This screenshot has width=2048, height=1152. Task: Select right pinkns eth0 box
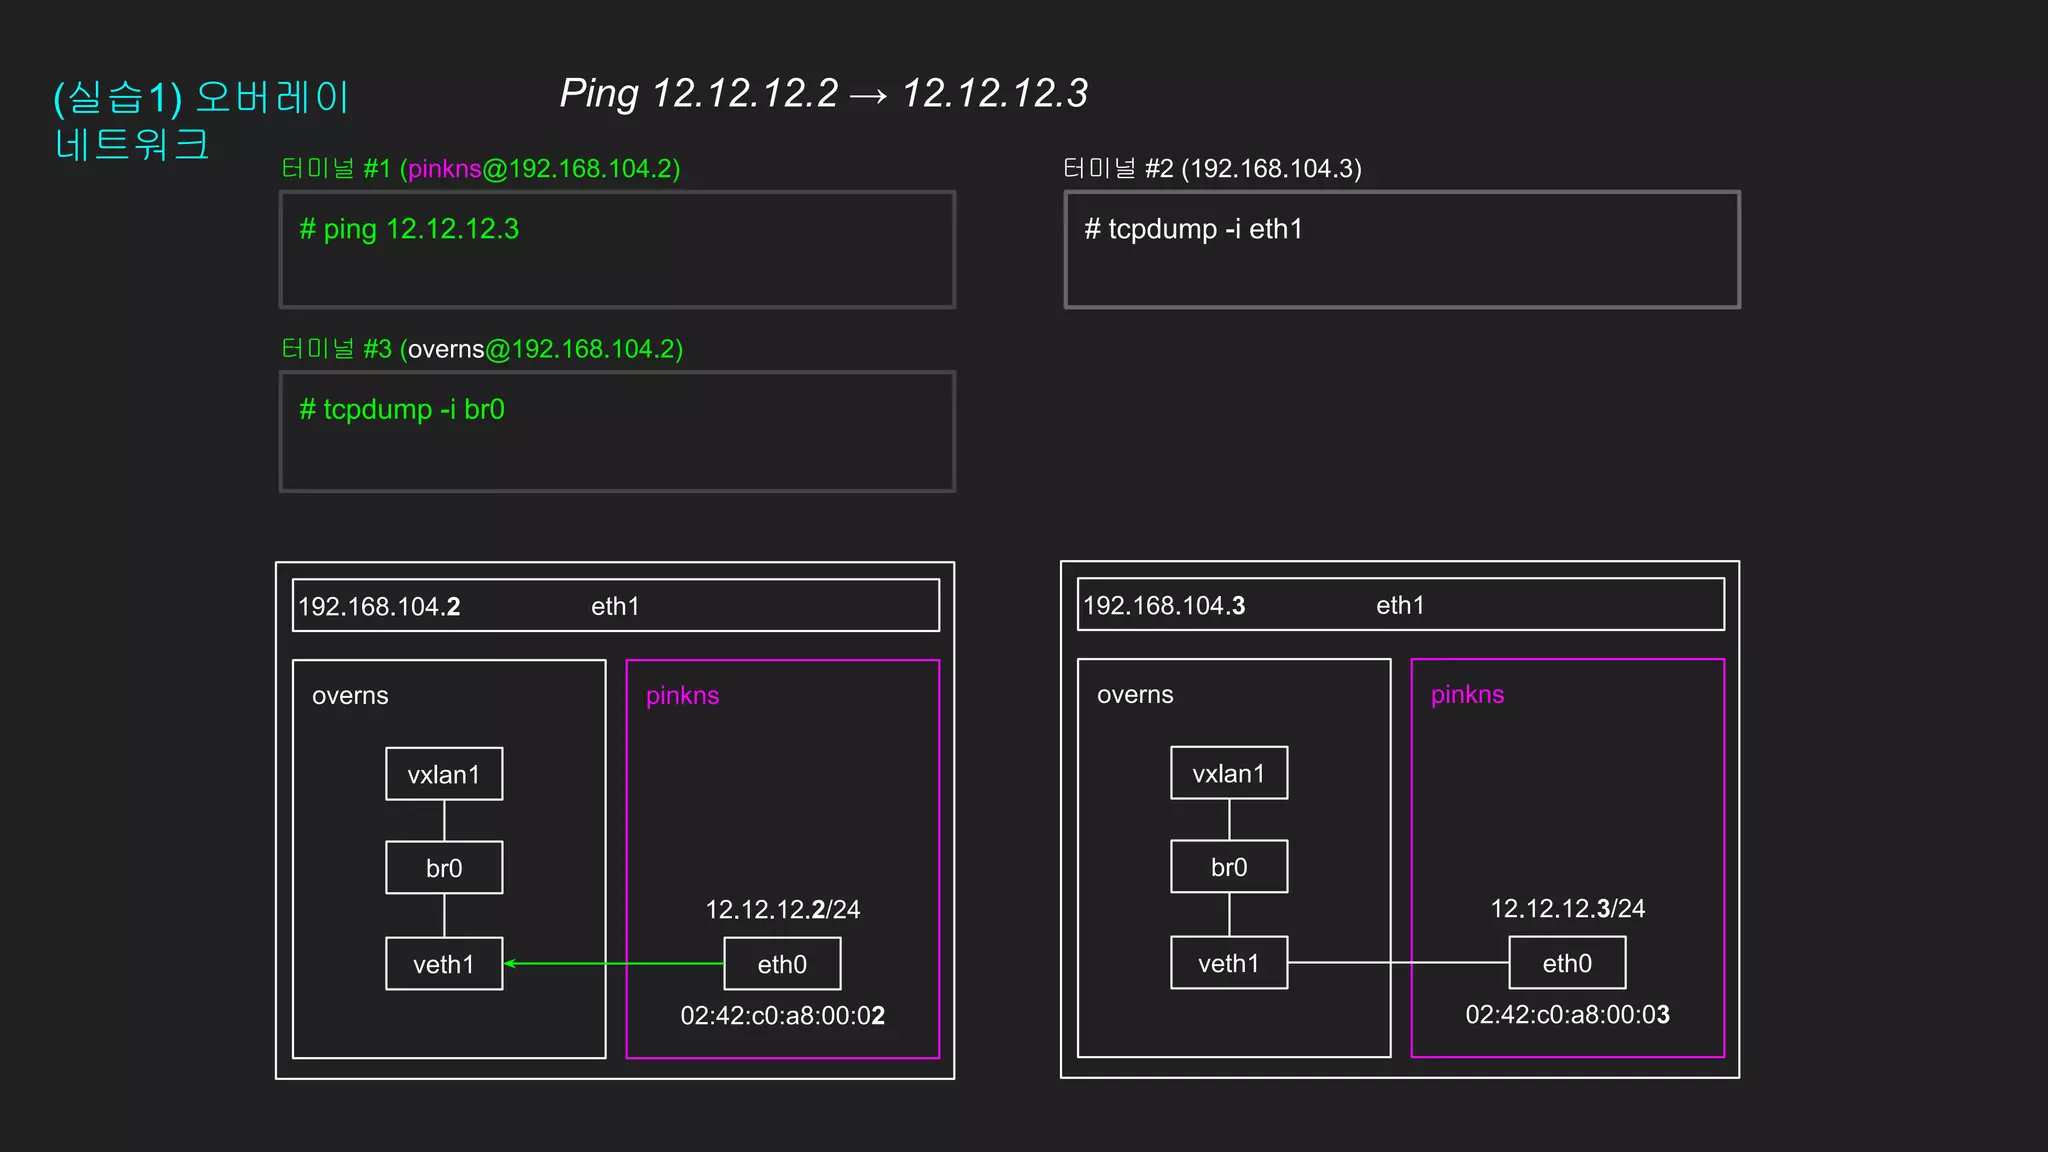point(1567,963)
